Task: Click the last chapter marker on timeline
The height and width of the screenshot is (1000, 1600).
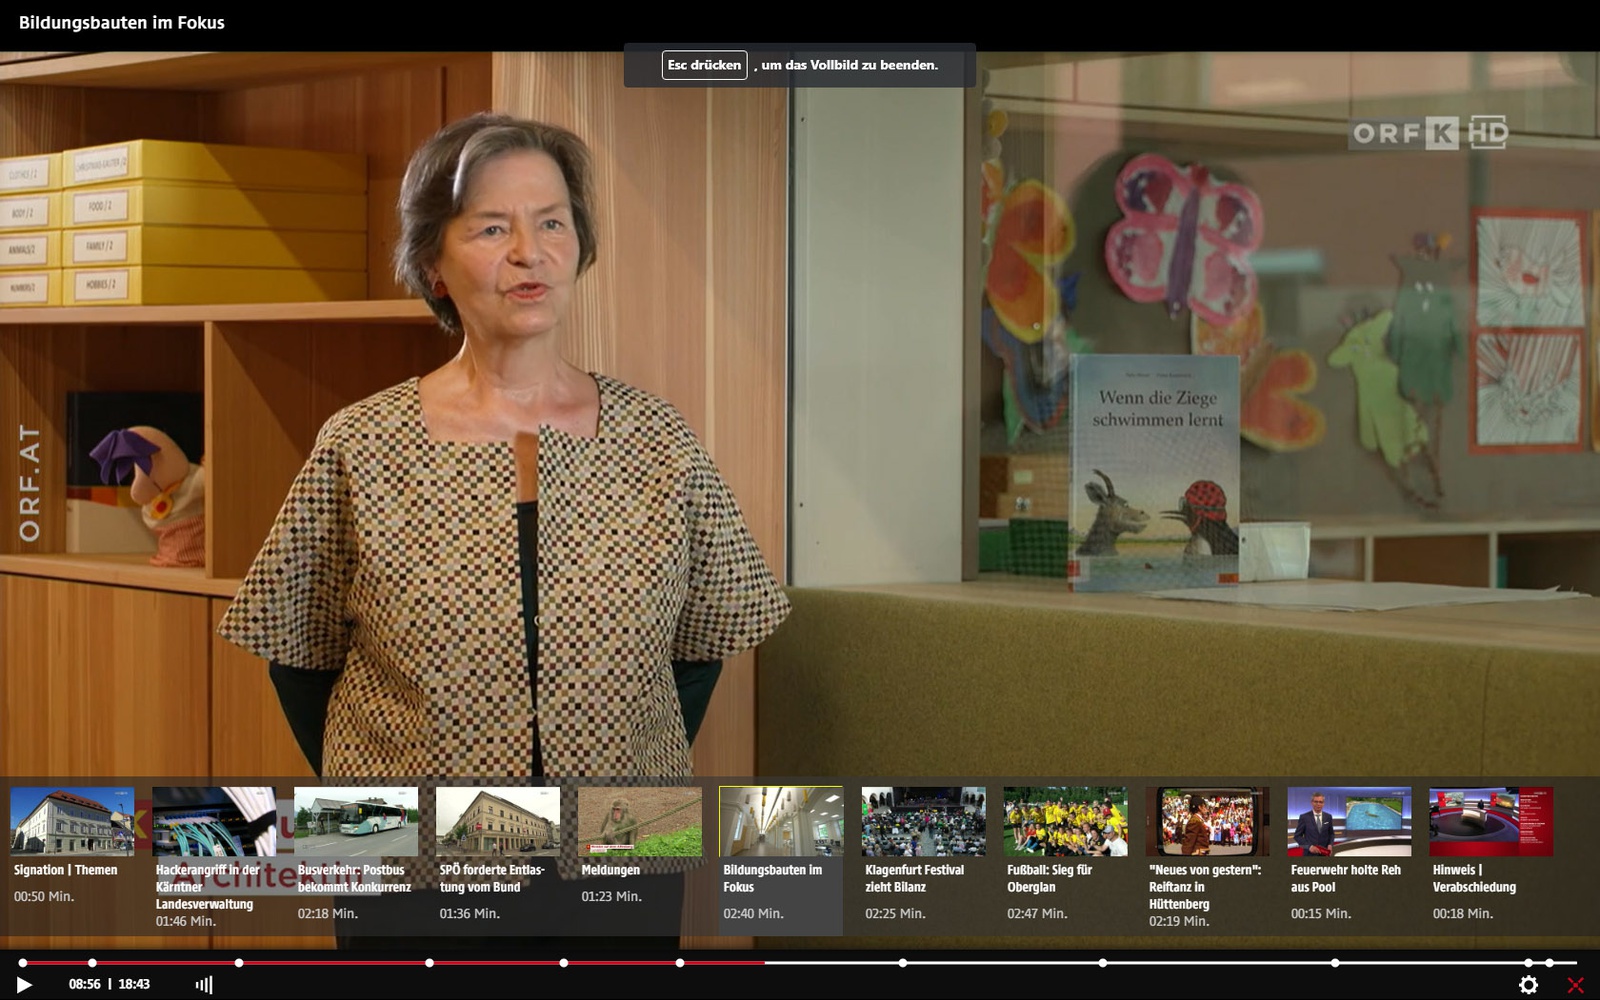Action: (x=1549, y=963)
